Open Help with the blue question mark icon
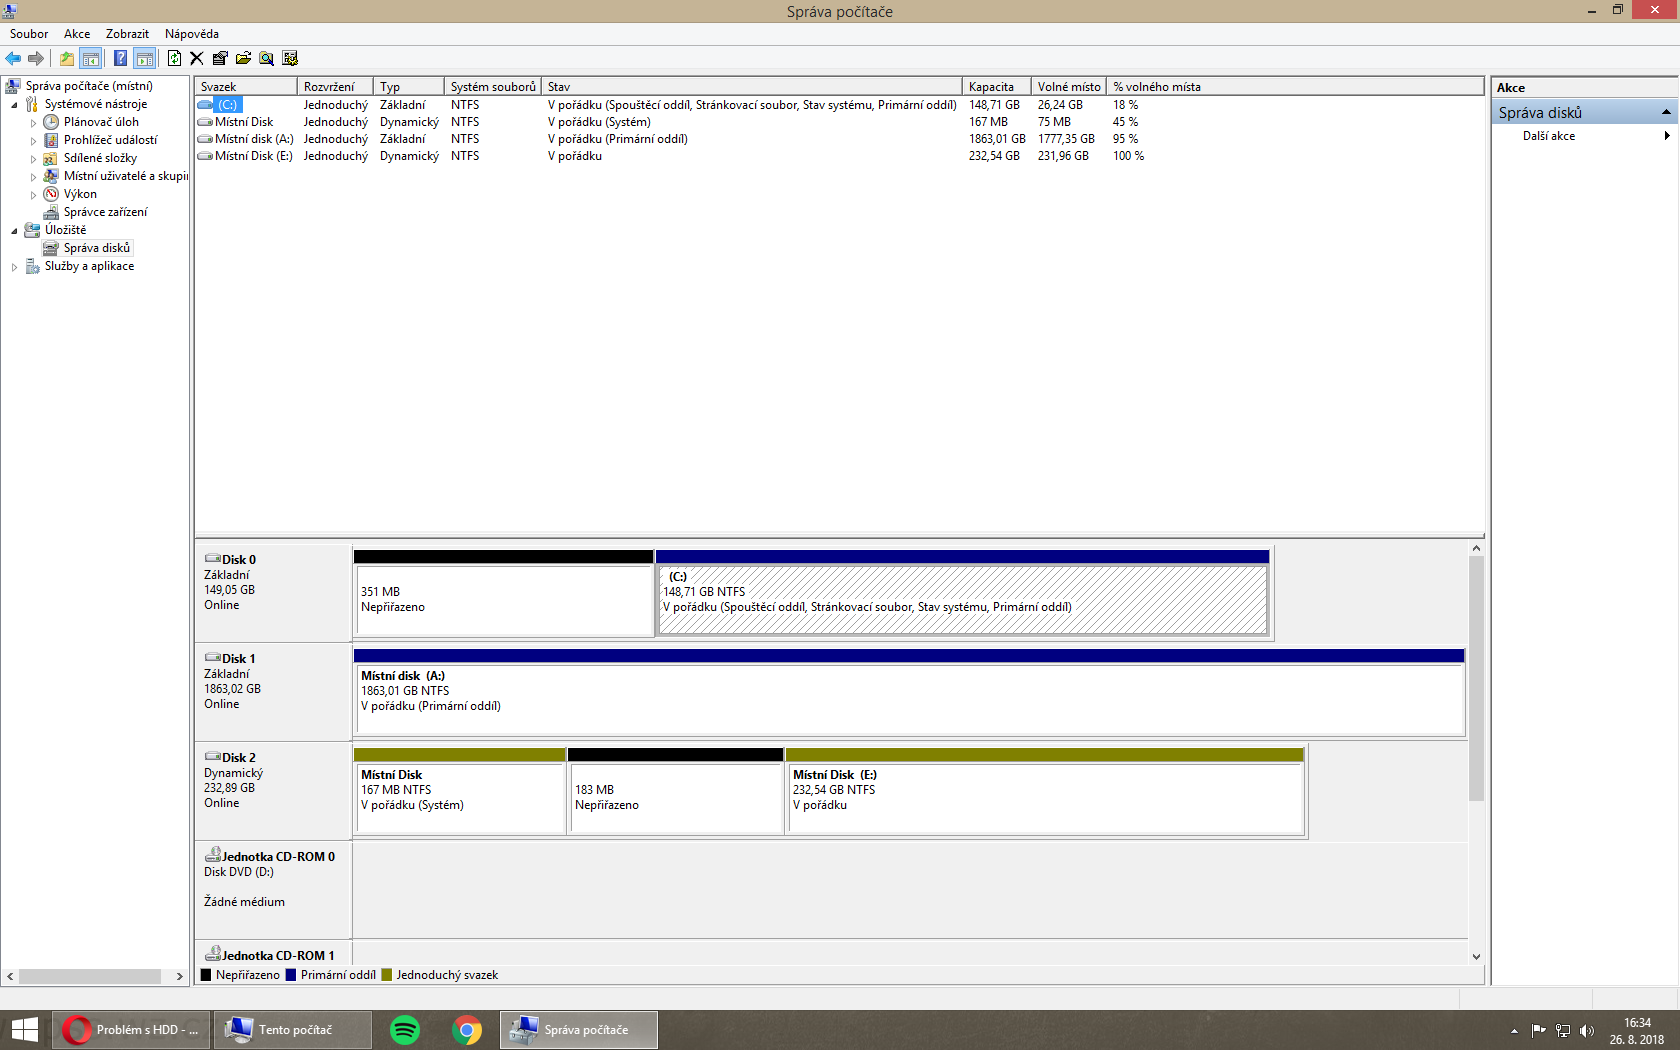Viewport: 1680px width, 1050px height. (120, 58)
